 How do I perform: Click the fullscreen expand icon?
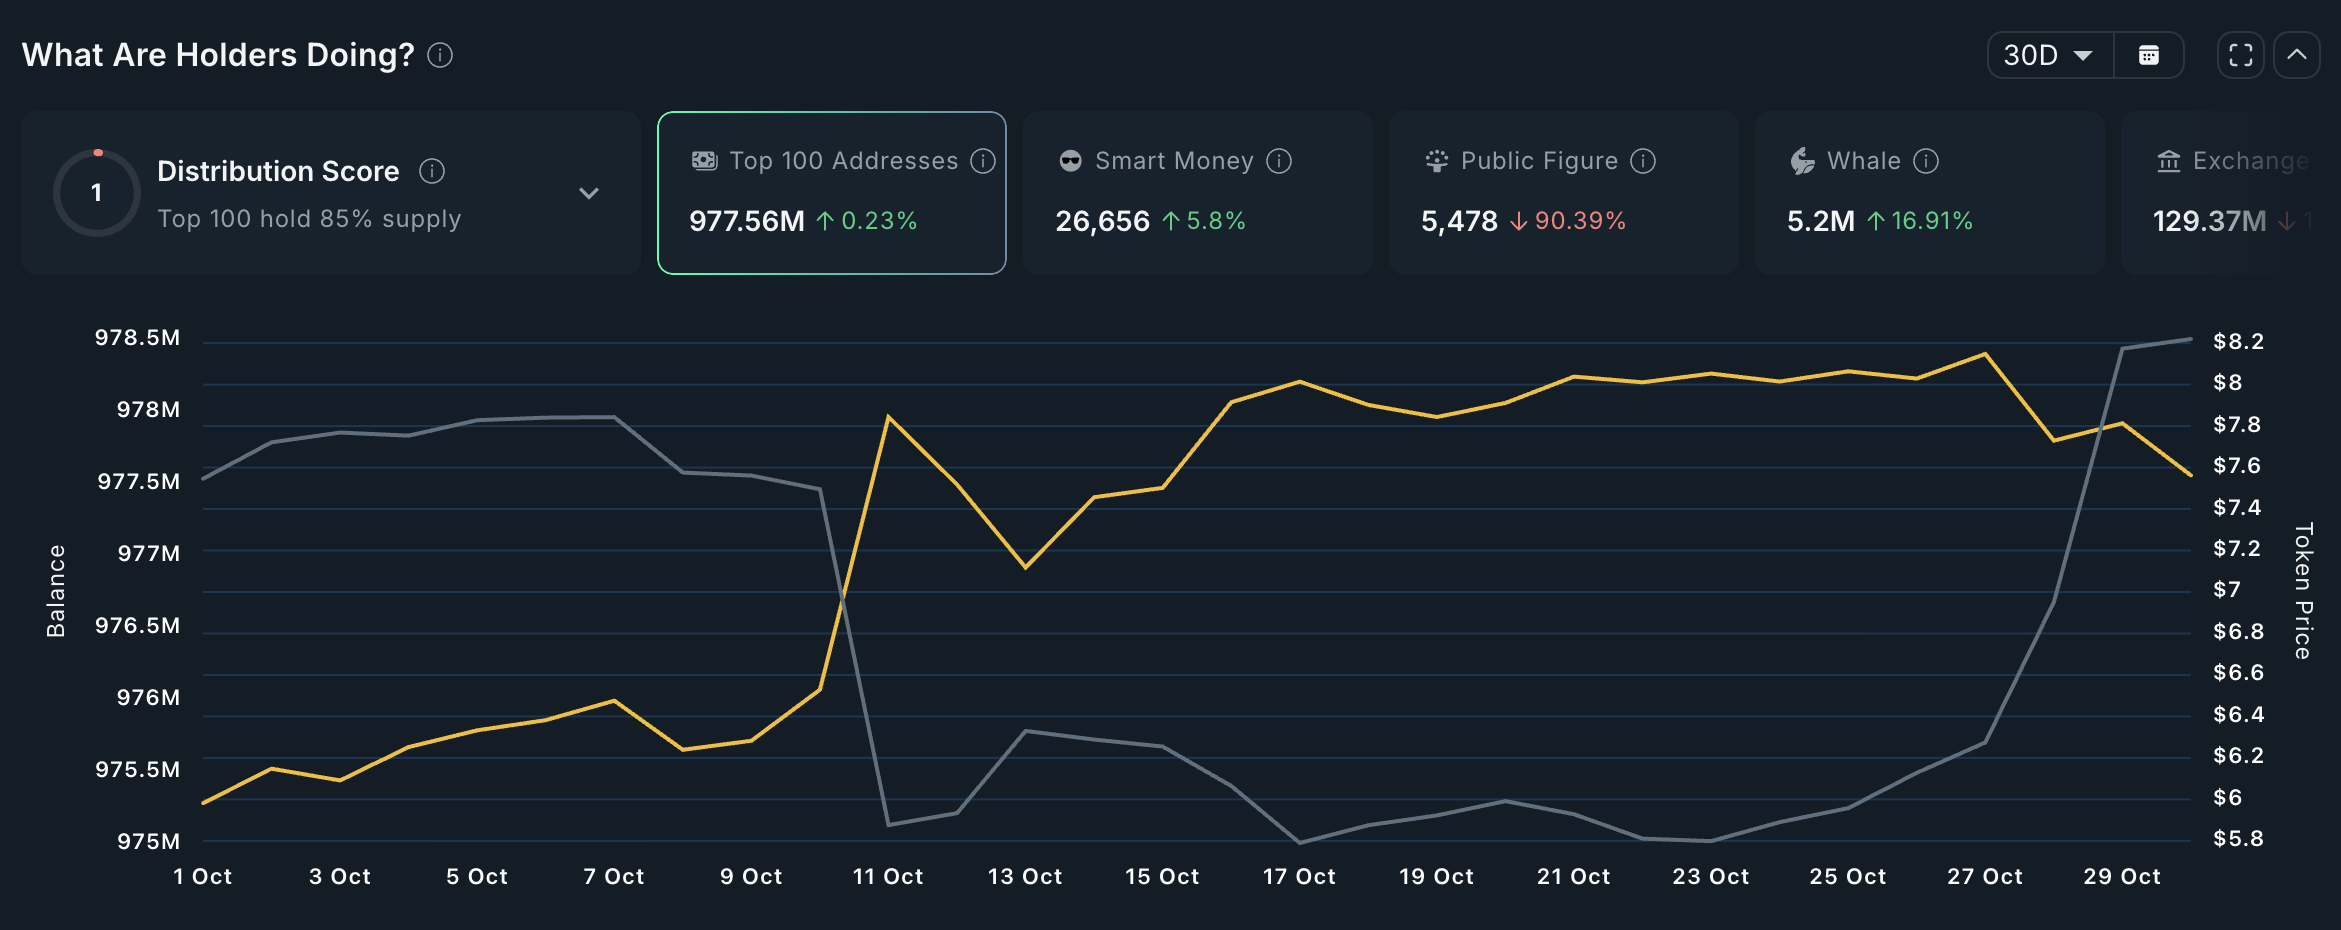tap(2240, 55)
